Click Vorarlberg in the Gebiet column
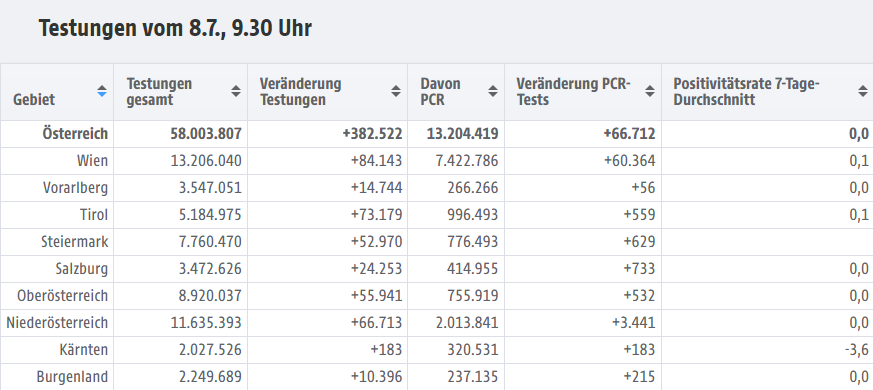The image size is (873, 390). 75,188
